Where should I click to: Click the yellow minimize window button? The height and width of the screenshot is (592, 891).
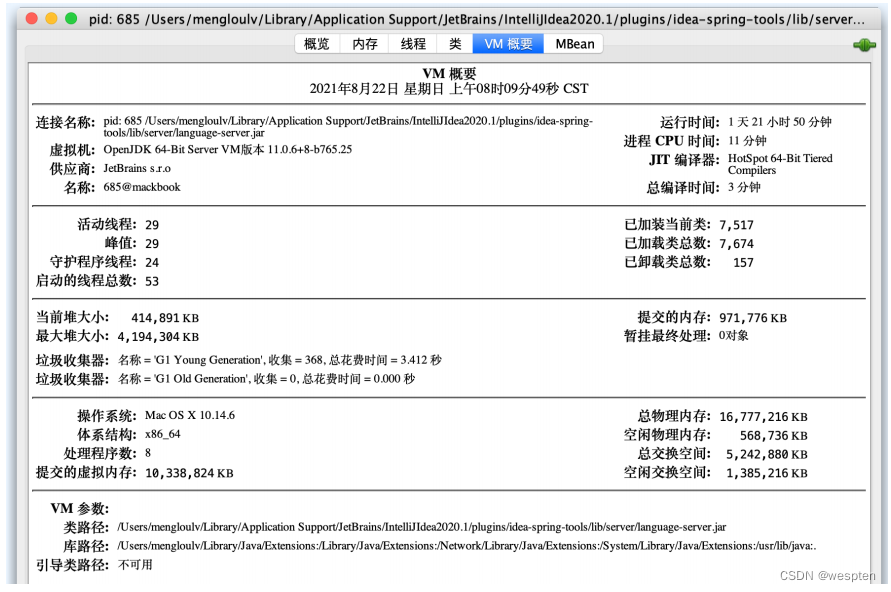coord(51,18)
